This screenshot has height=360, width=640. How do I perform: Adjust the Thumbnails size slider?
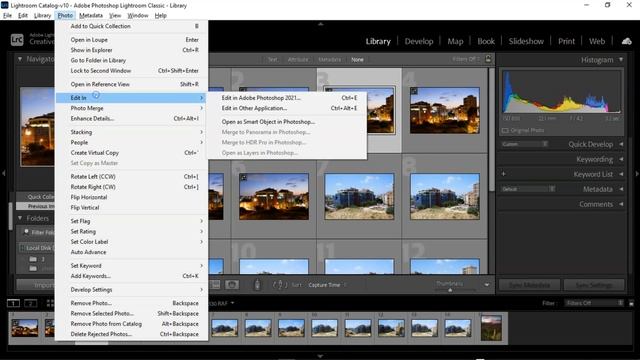pos(450,290)
